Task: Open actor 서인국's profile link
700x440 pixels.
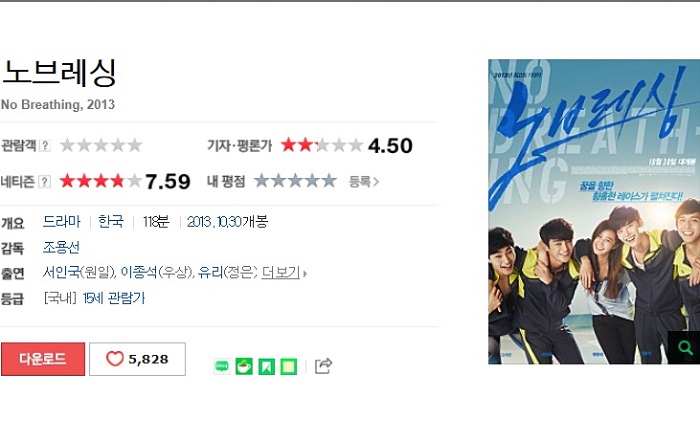Action: pos(61,272)
